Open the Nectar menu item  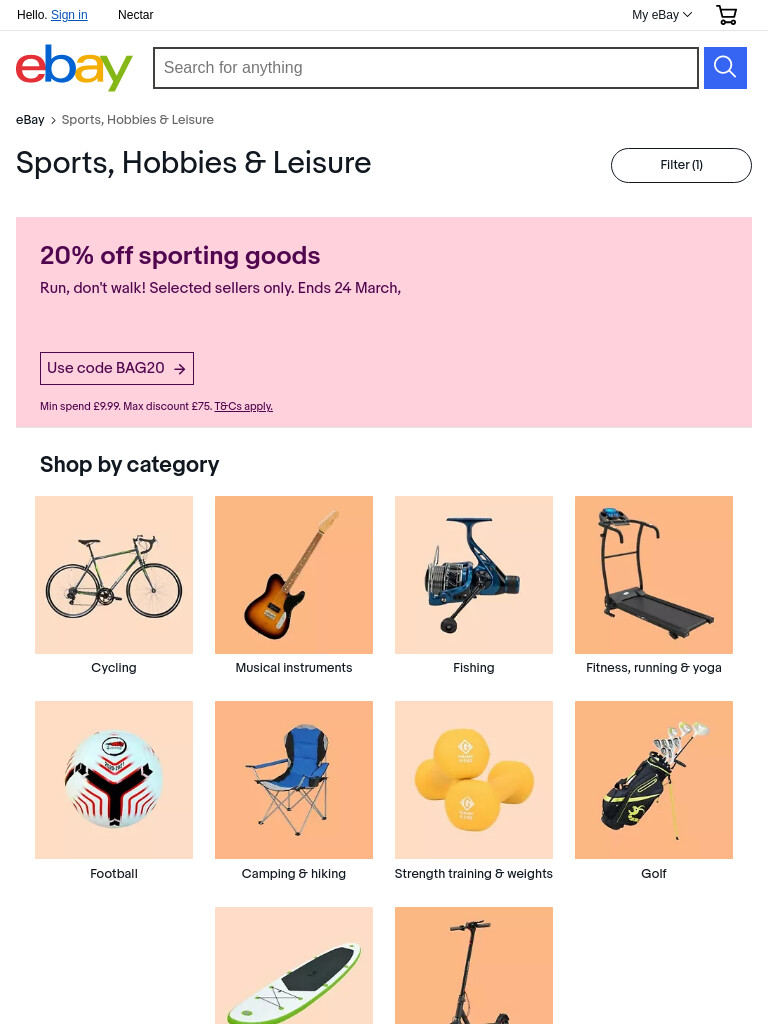coord(135,14)
